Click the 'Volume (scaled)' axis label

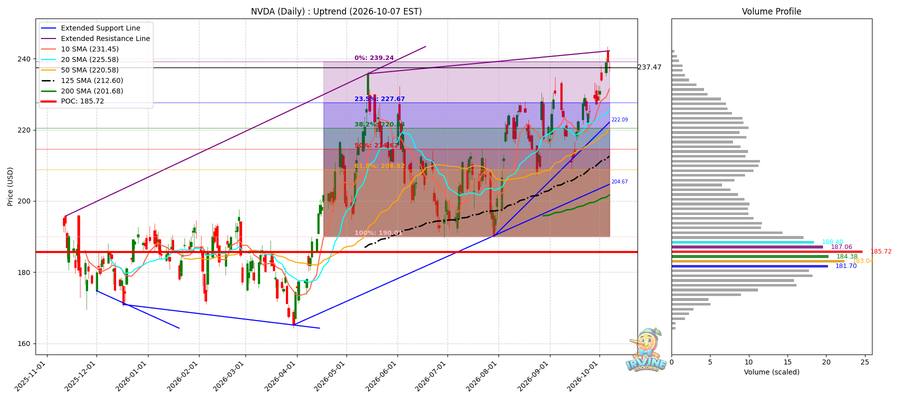tap(771, 372)
